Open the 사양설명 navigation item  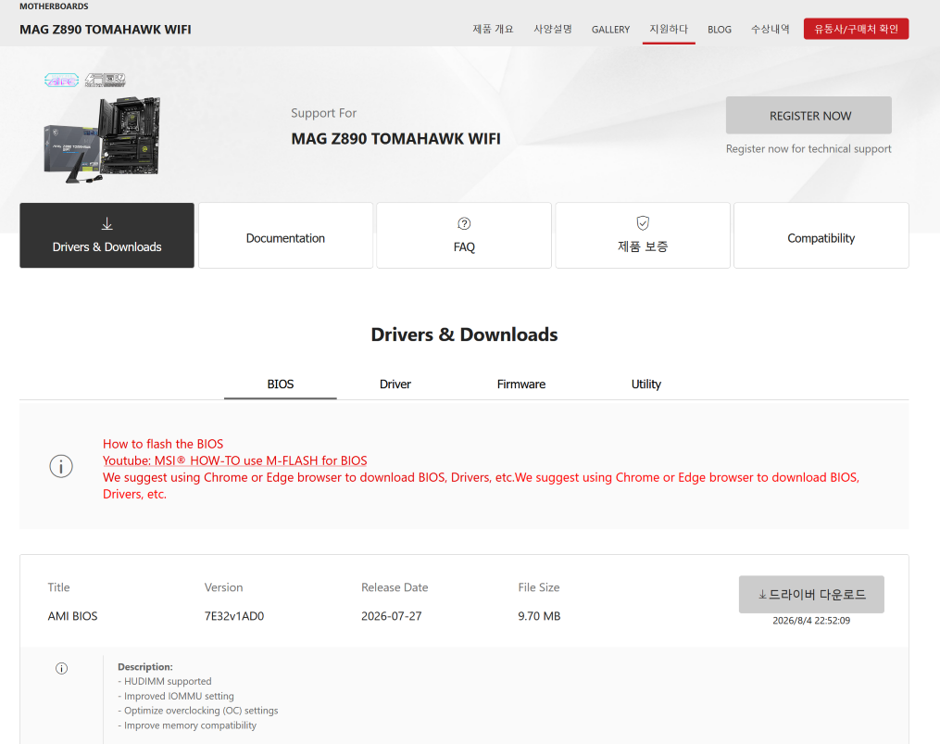[553, 29]
